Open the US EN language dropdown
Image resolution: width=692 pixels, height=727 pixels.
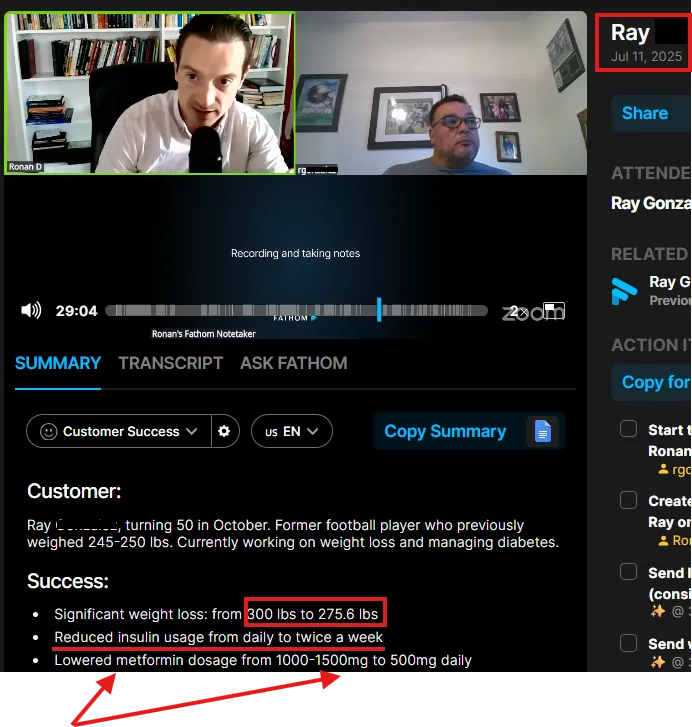(x=292, y=431)
